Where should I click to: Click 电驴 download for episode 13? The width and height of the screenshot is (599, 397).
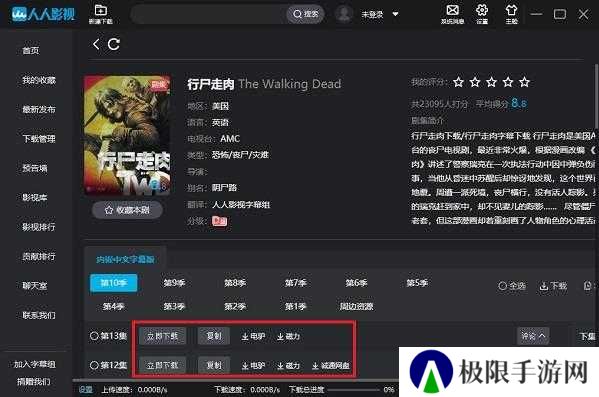[x=253, y=336]
